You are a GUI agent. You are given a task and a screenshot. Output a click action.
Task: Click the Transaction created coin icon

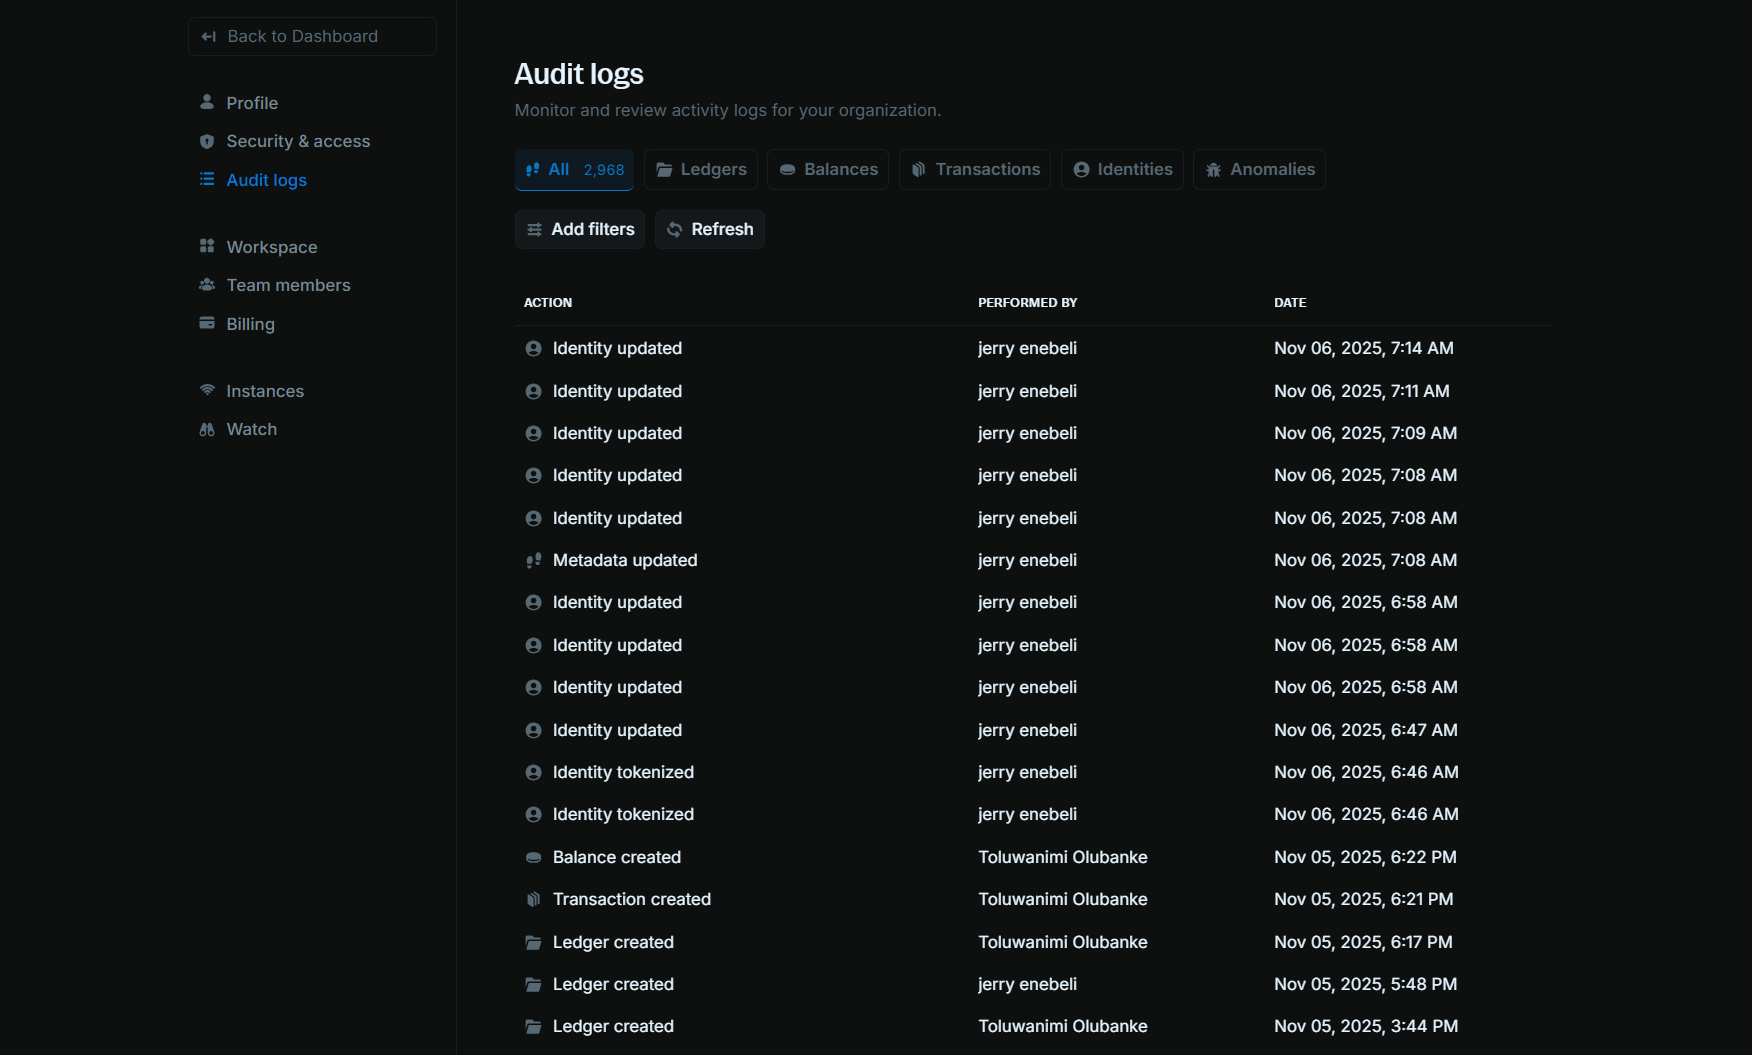[x=533, y=899]
